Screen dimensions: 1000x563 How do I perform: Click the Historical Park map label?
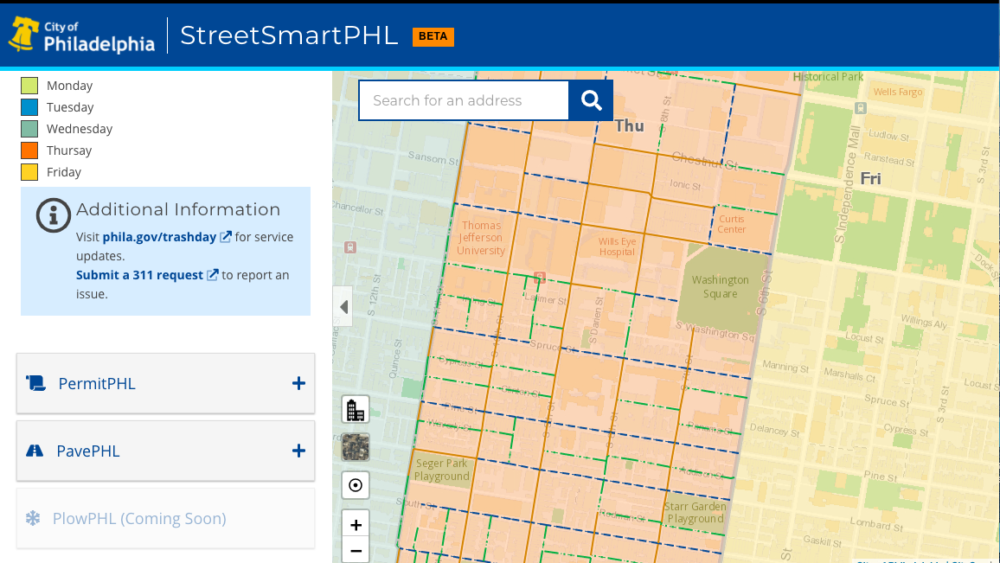click(828, 77)
